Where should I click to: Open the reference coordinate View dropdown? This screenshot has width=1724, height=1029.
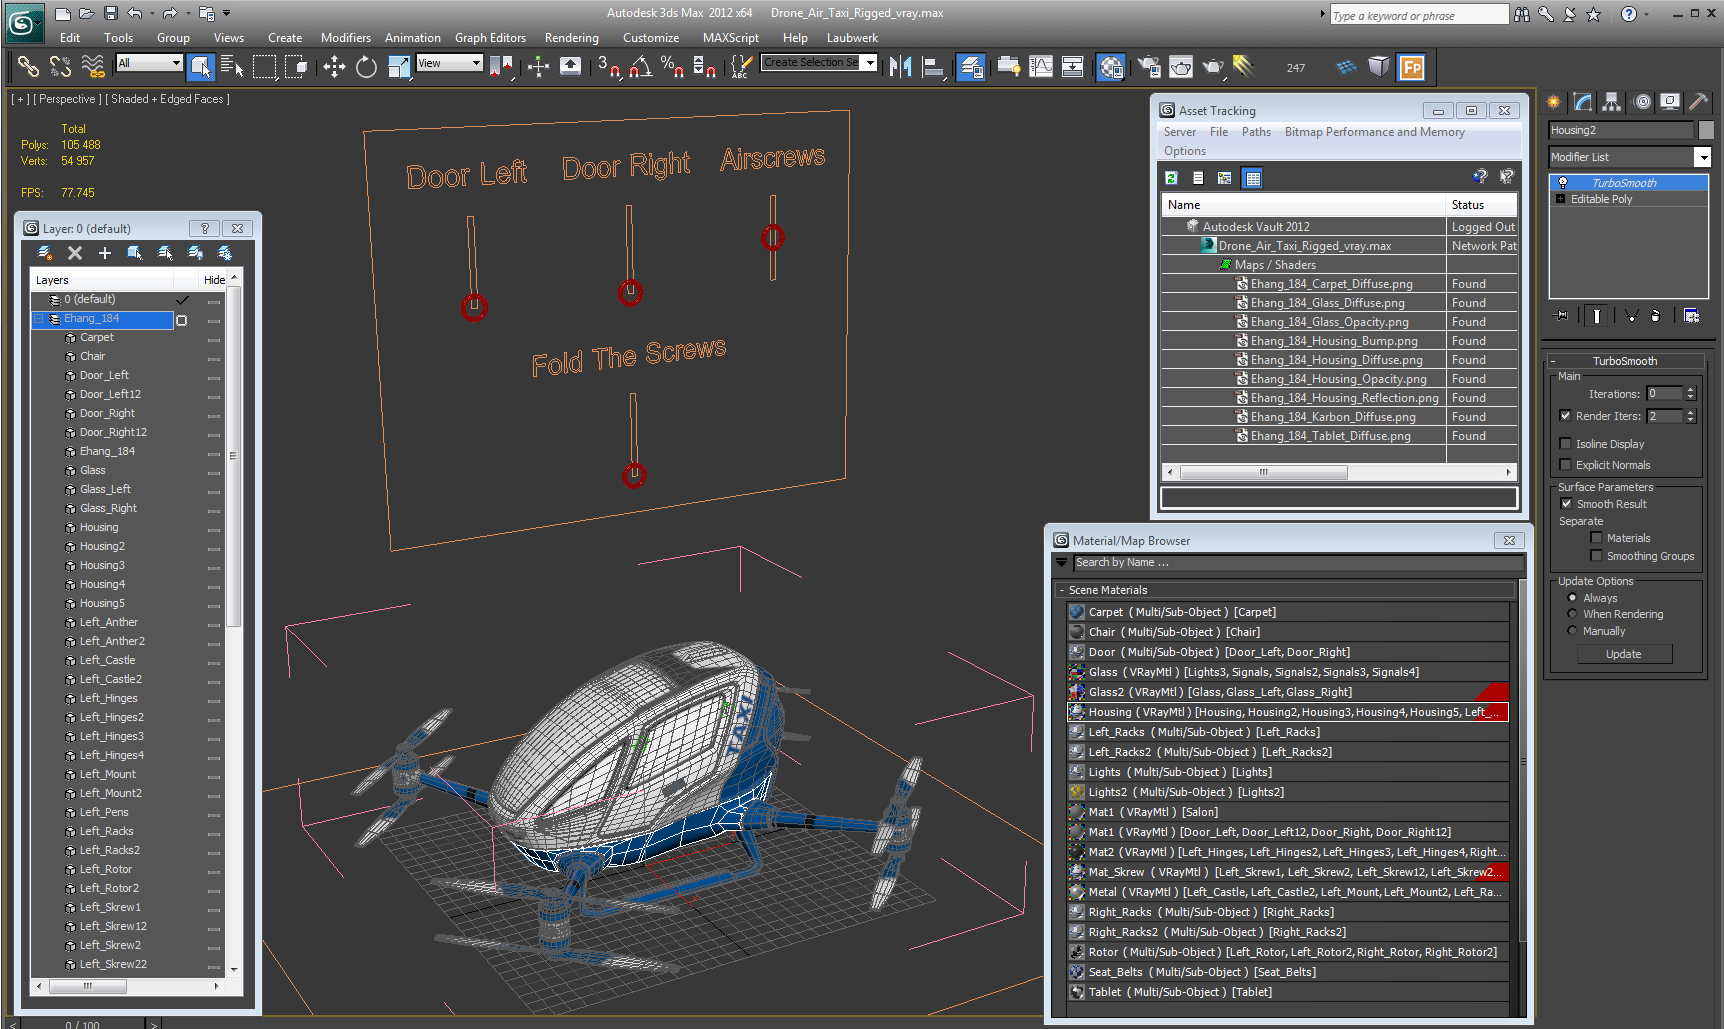[x=476, y=63]
